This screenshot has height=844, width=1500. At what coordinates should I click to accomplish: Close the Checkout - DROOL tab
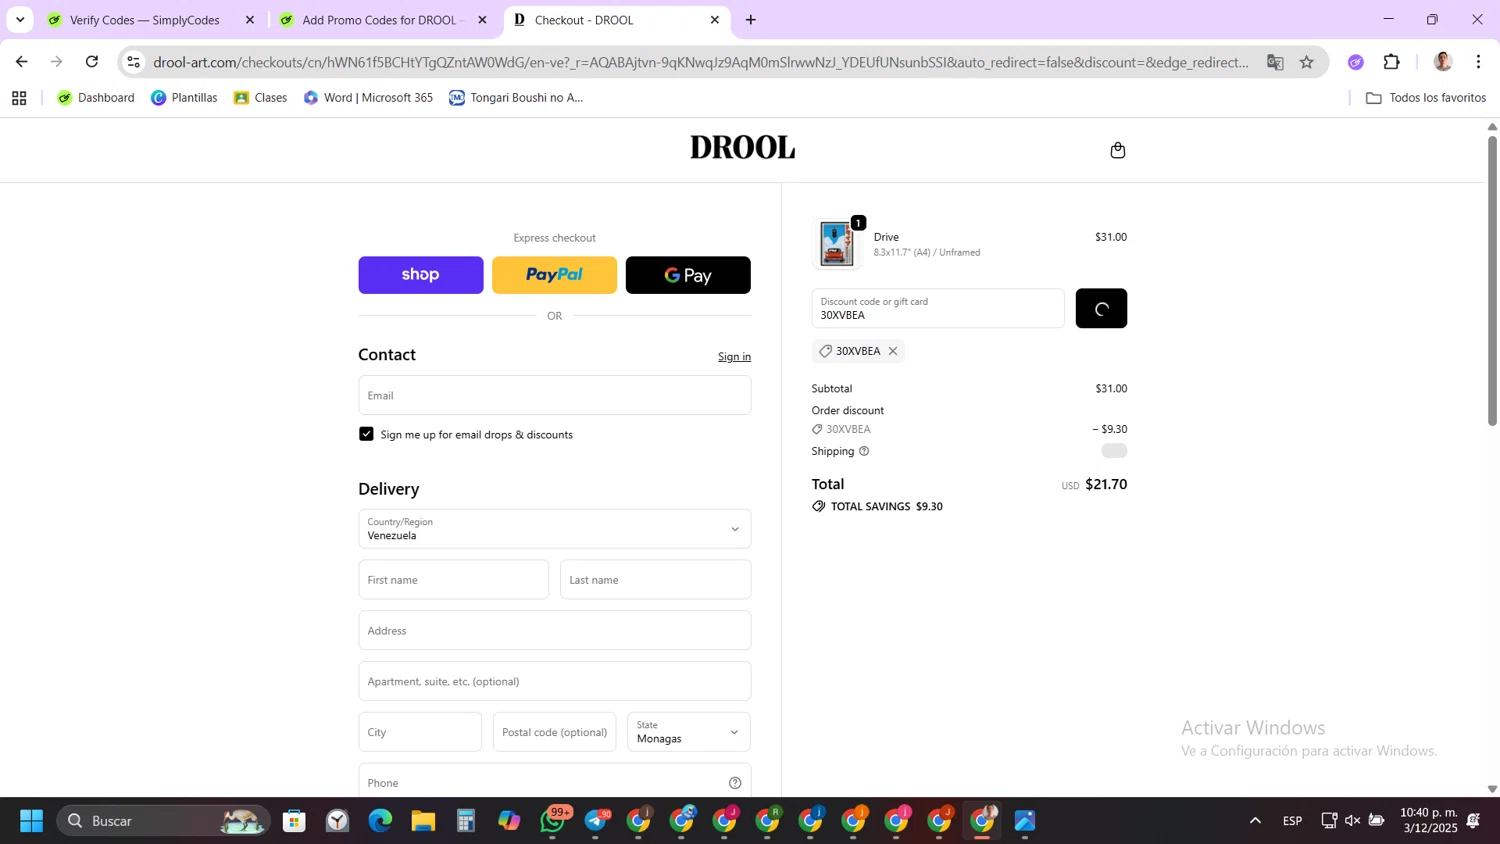pyautogui.click(x=714, y=20)
